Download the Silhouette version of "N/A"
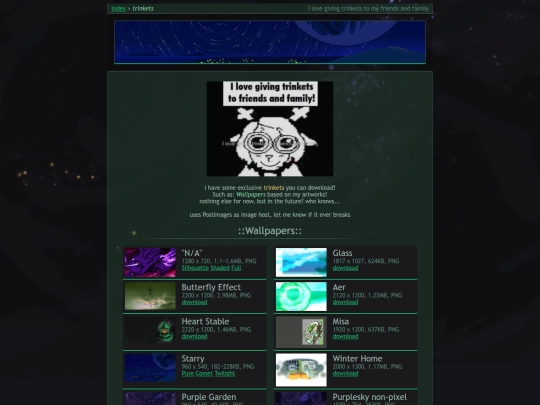The width and height of the screenshot is (540, 405). pyautogui.click(x=195, y=268)
